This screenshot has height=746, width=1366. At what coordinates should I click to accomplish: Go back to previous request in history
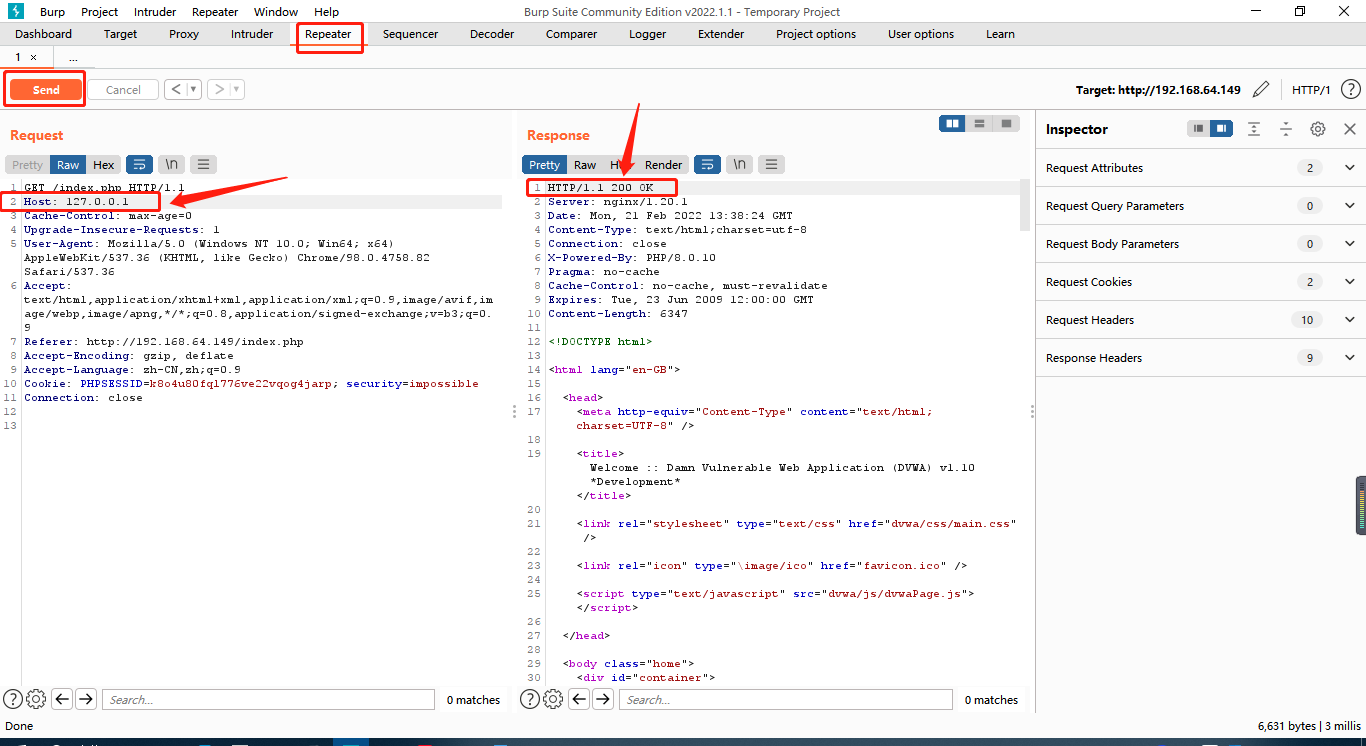coord(176,90)
